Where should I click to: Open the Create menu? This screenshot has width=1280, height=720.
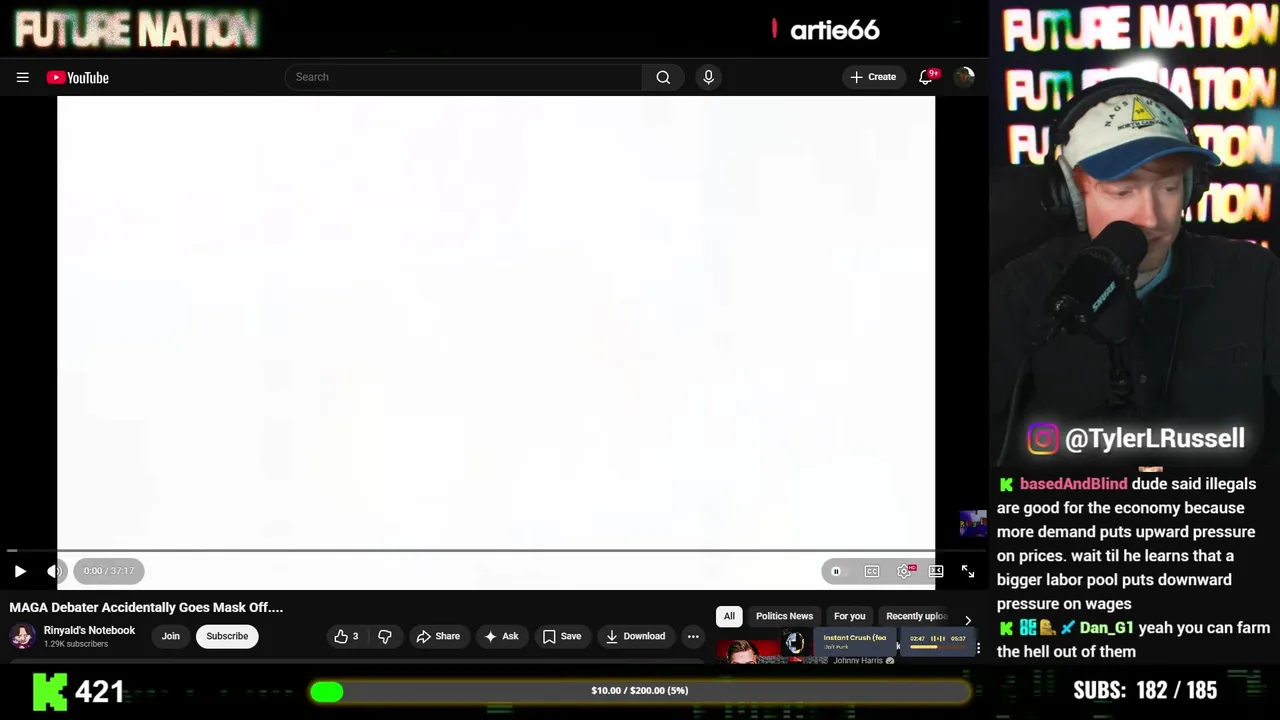coord(873,77)
